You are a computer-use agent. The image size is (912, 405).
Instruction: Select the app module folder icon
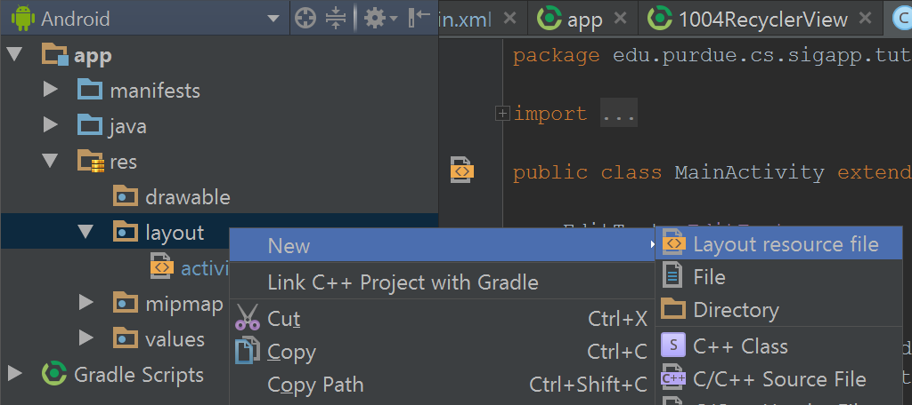coord(56,55)
